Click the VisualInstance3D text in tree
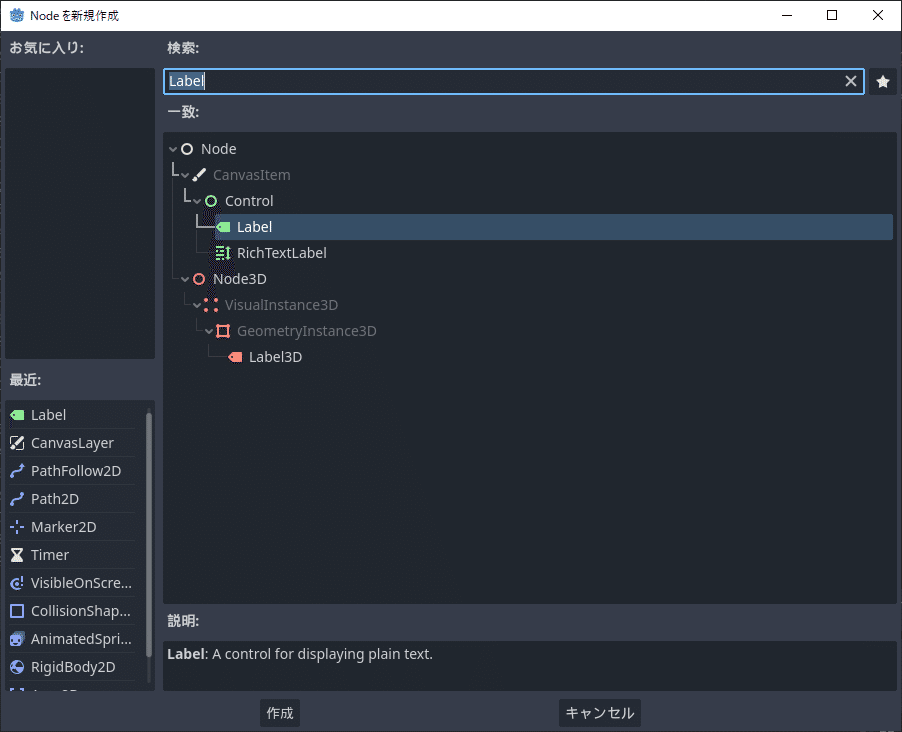This screenshot has height=732, width=902. [281, 305]
